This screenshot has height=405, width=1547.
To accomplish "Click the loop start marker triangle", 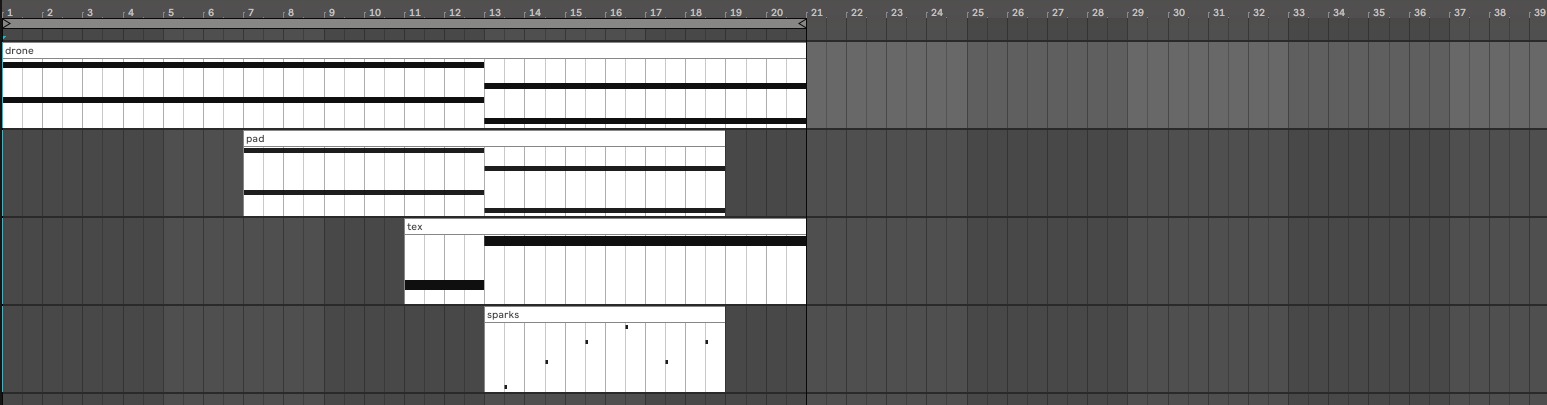I will pos(7,23).
